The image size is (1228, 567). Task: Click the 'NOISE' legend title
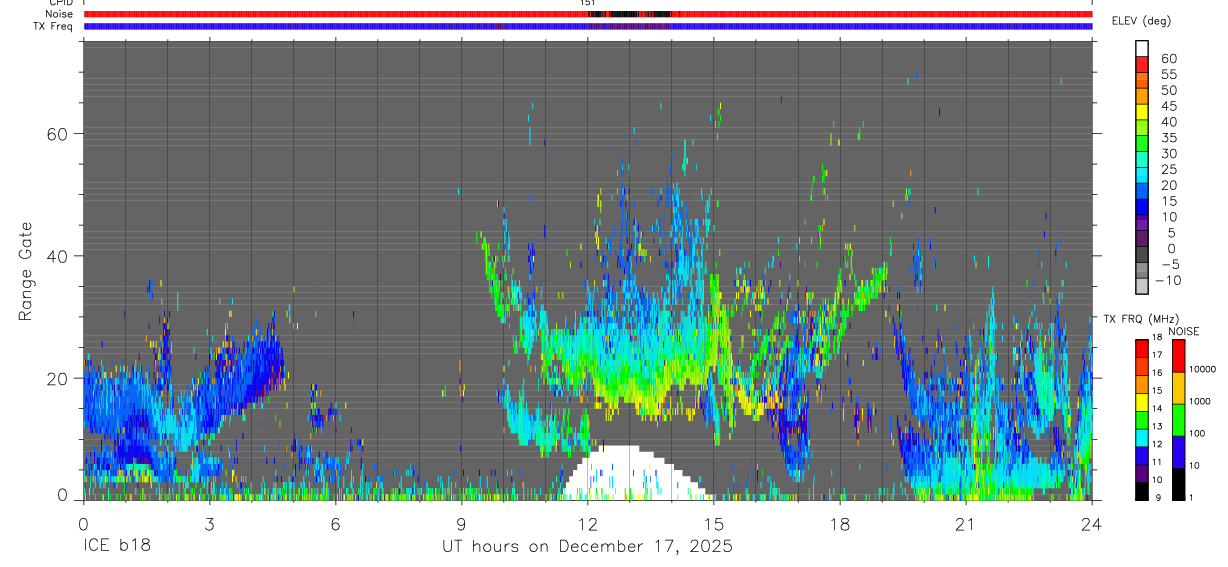click(x=1183, y=331)
